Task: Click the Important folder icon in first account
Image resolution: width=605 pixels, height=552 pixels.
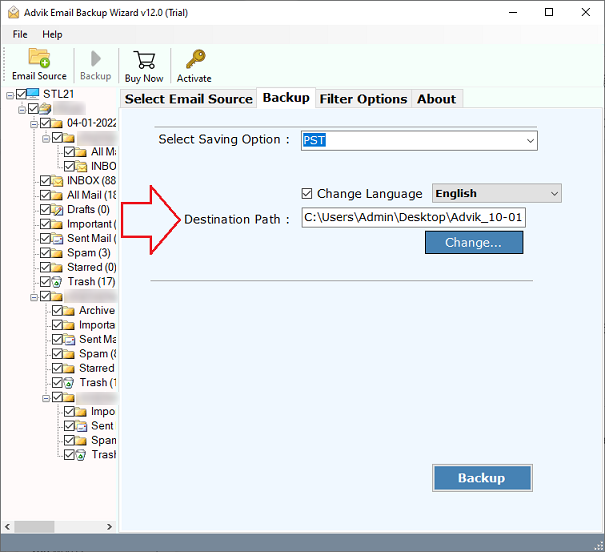Action: point(57,224)
